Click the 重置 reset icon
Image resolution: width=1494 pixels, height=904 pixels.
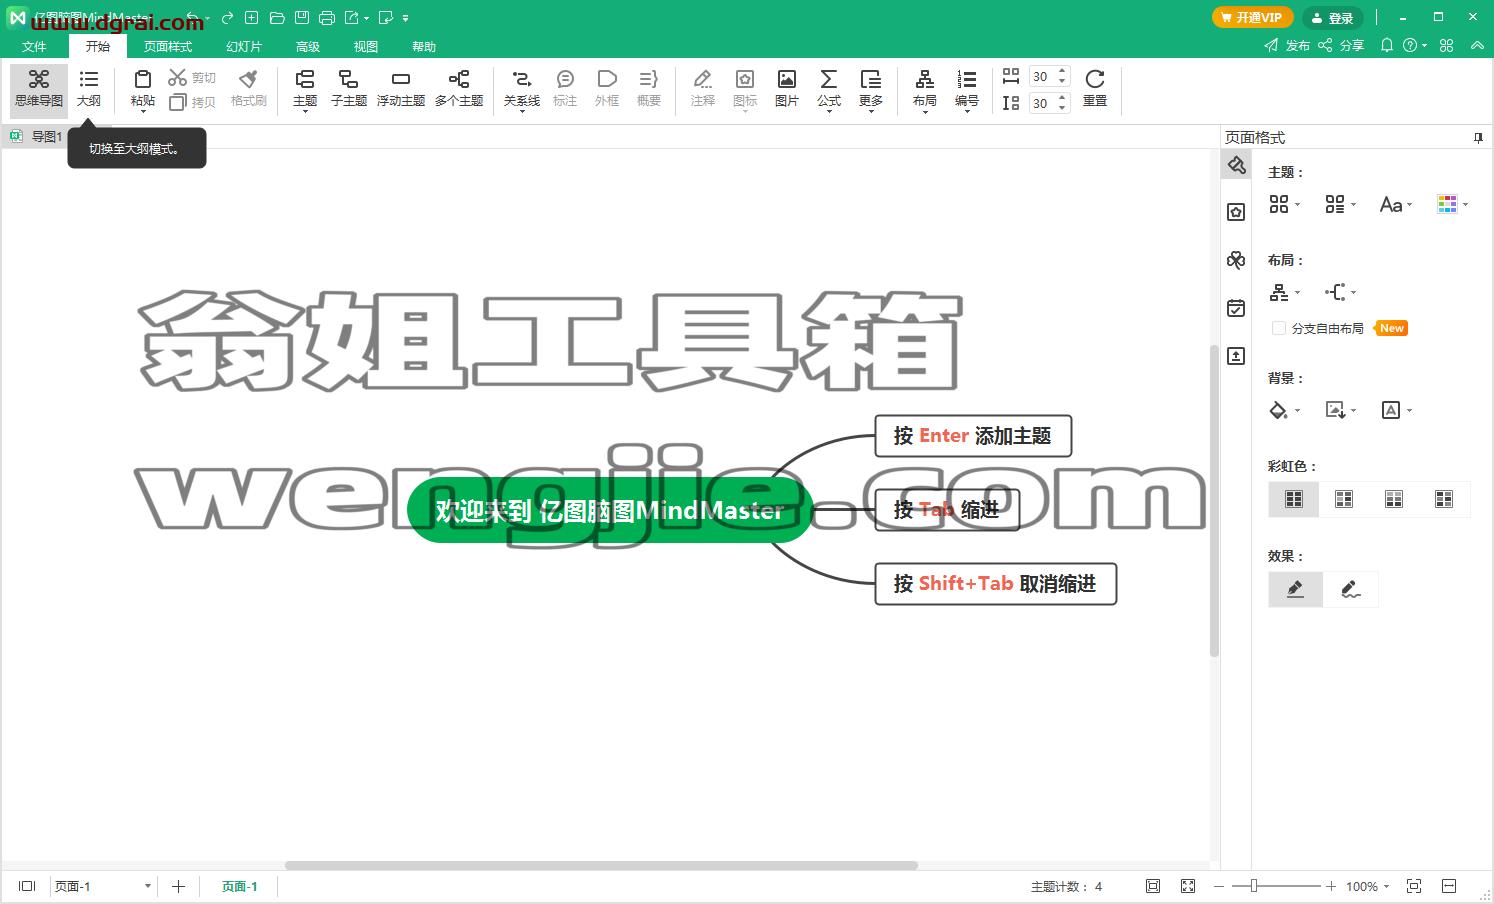tap(1095, 79)
